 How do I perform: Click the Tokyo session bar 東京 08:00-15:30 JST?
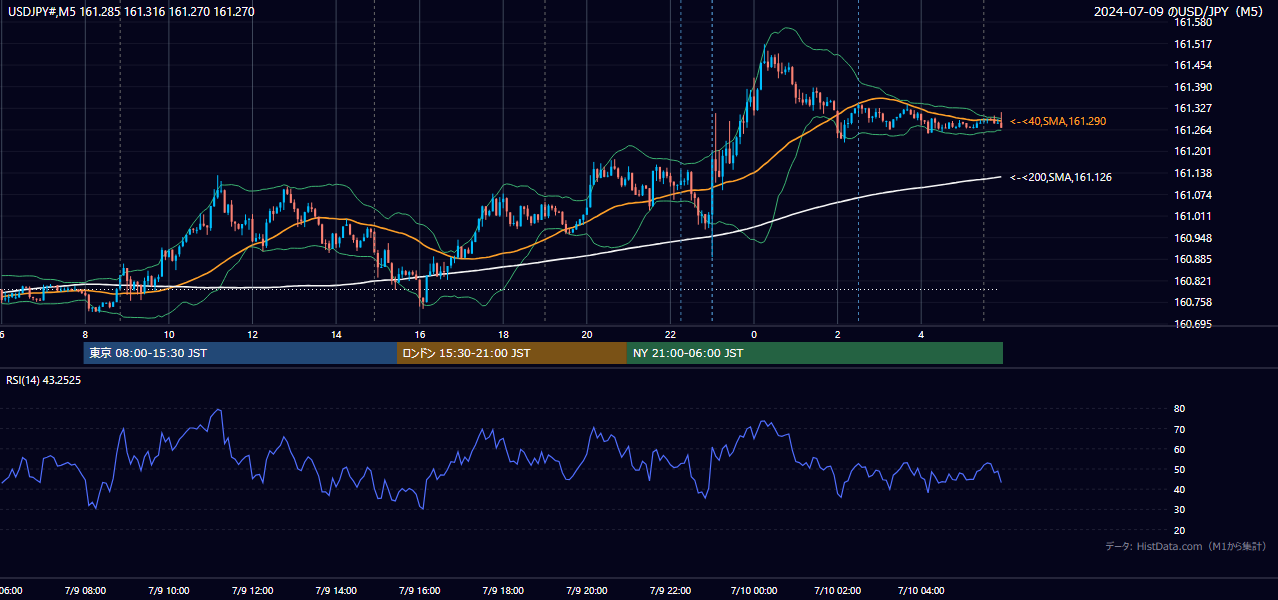[240, 353]
